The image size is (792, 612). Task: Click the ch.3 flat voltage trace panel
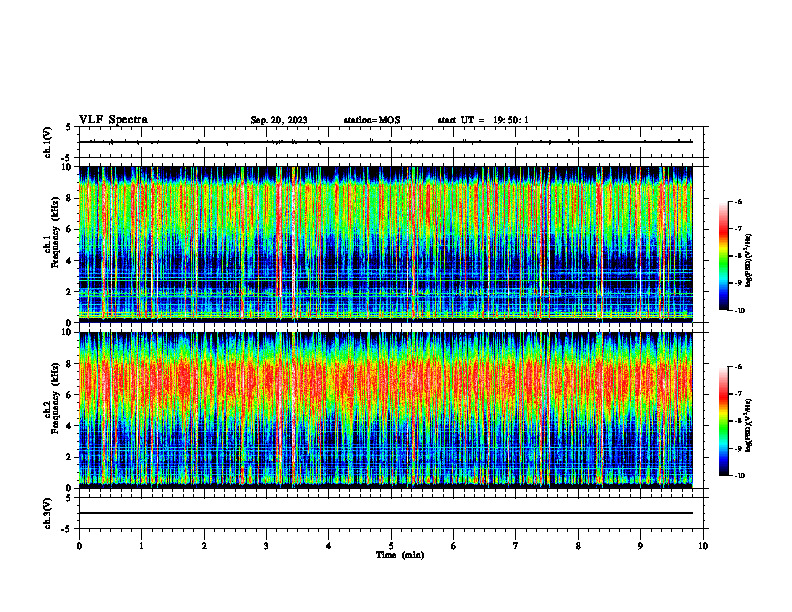coord(391,513)
